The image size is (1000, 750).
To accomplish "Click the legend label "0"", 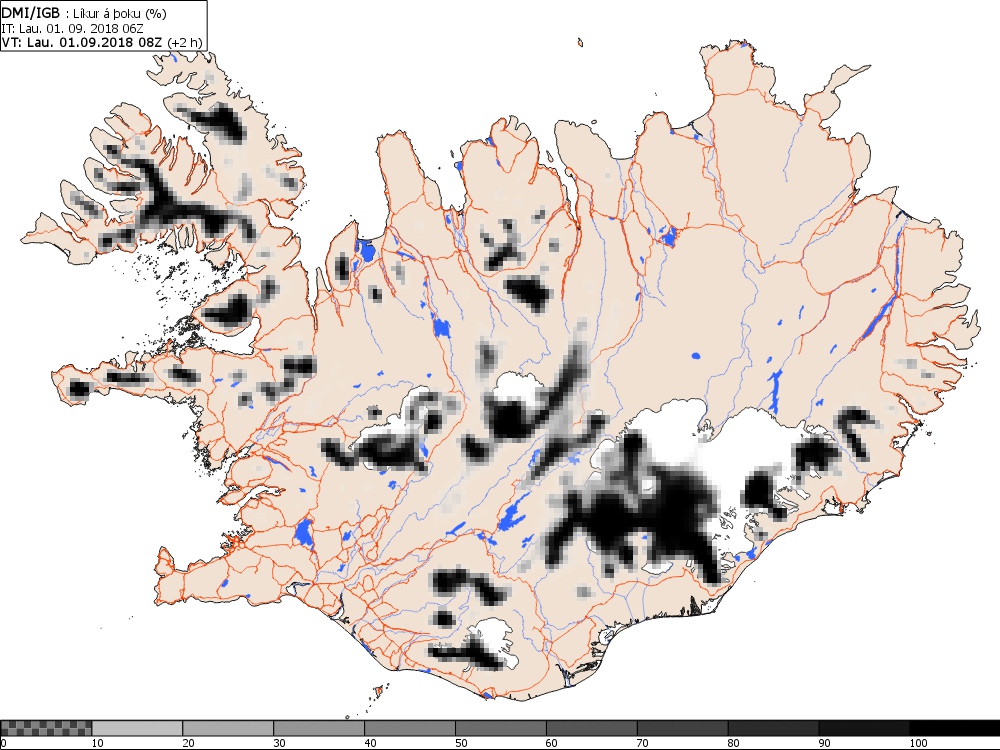I will [4, 743].
